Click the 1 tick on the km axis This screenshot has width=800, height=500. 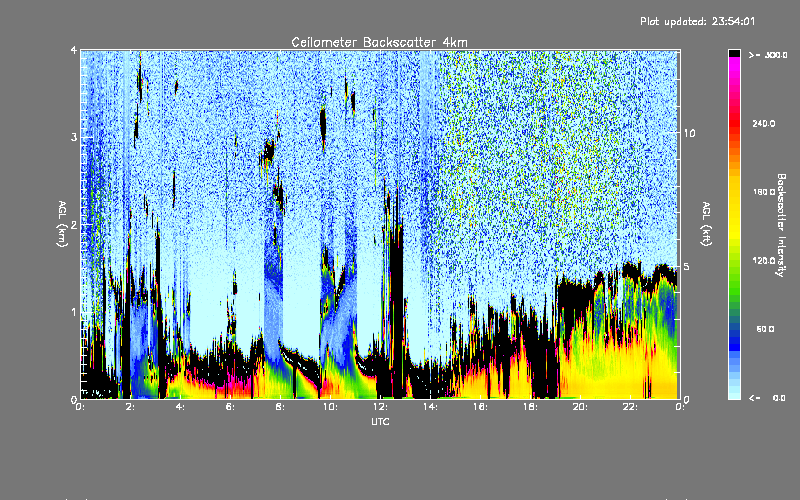coord(74,312)
